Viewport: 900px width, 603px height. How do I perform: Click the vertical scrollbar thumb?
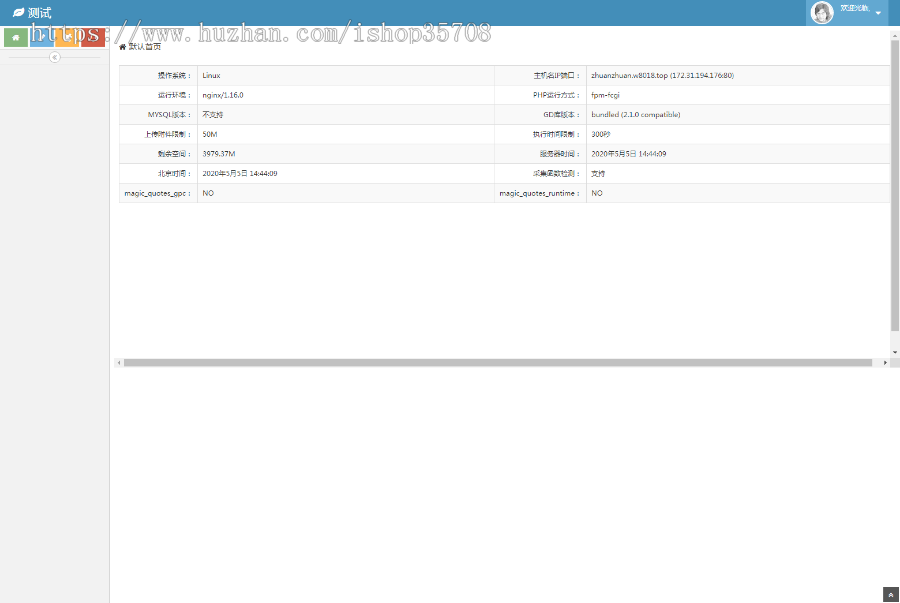895,185
